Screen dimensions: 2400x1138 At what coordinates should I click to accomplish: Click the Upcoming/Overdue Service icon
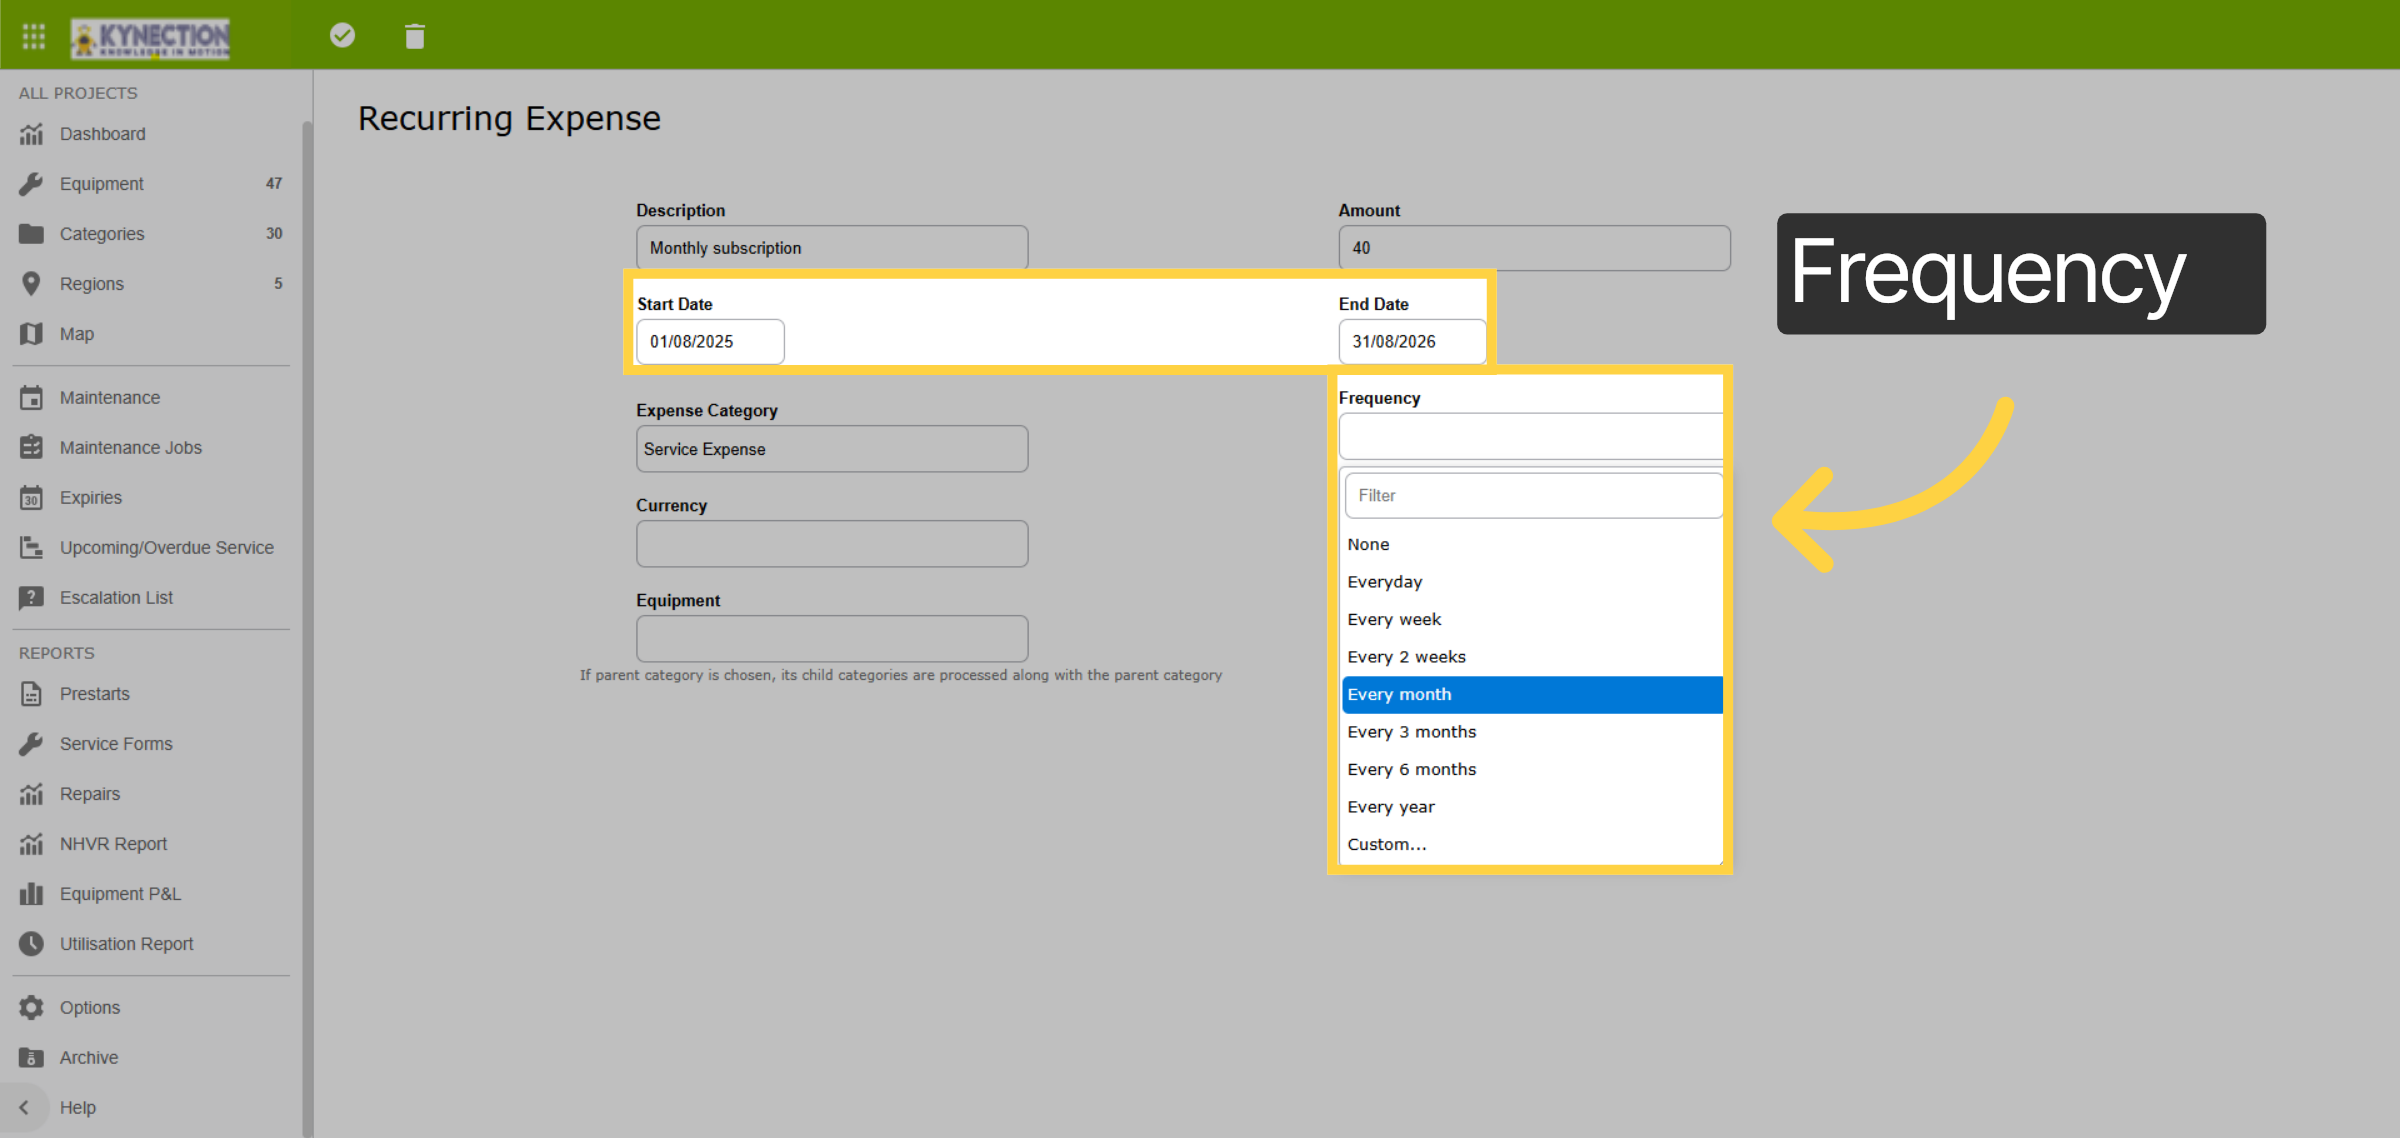coord(32,548)
